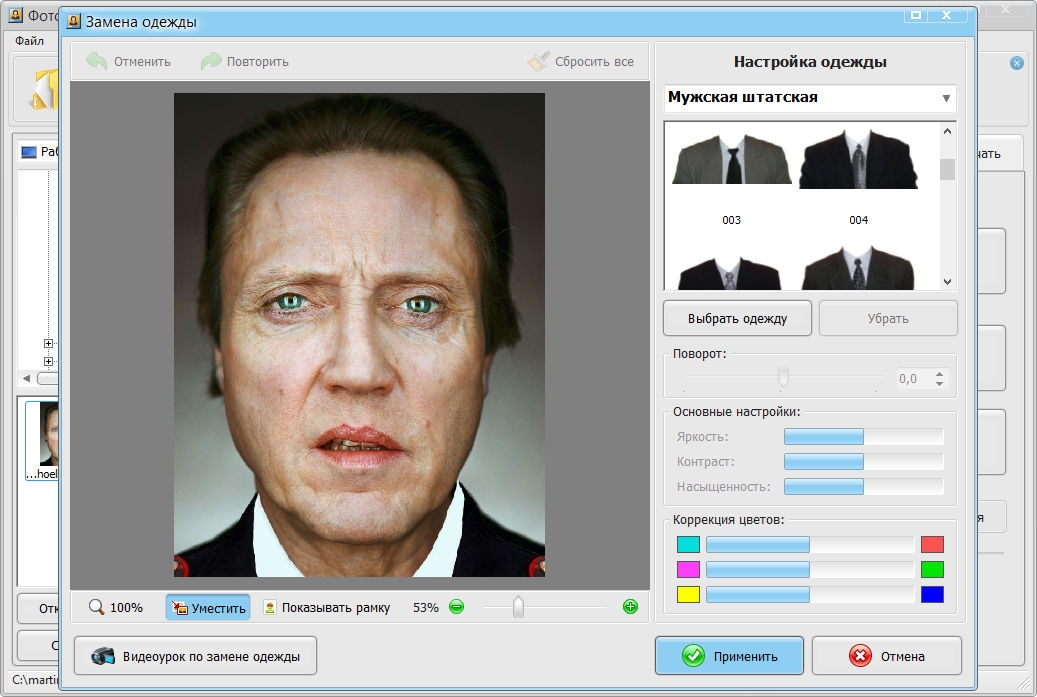Select clothing thumbnail 003 gray suit
1037x697 pixels.
[x=731, y=159]
